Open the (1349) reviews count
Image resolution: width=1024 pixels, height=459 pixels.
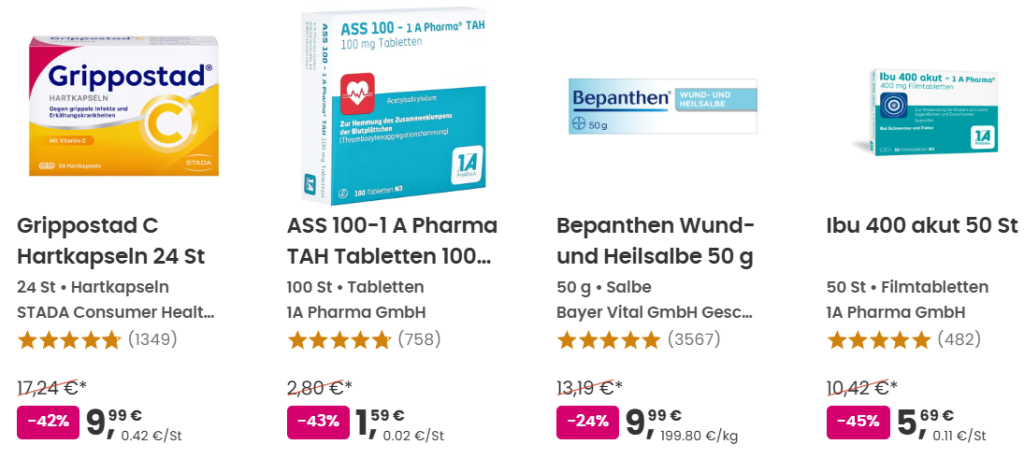coord(153,340)
